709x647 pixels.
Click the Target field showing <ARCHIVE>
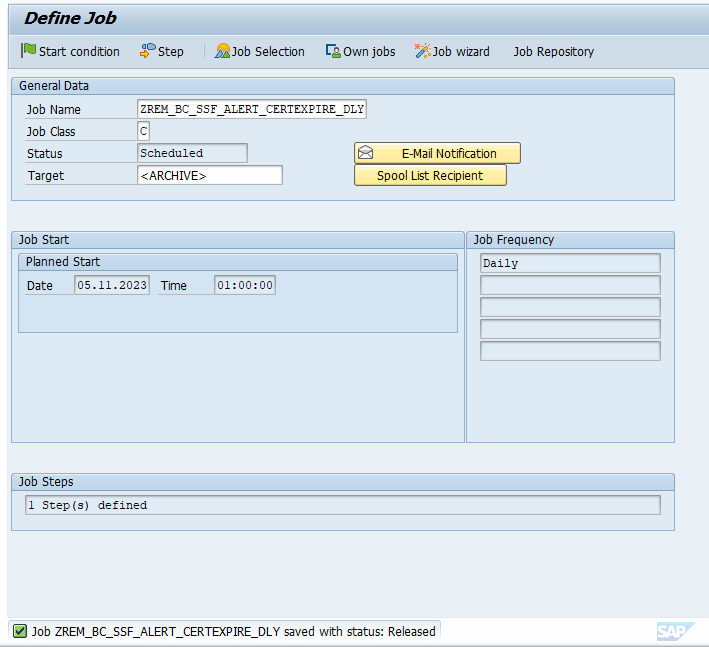209,175
